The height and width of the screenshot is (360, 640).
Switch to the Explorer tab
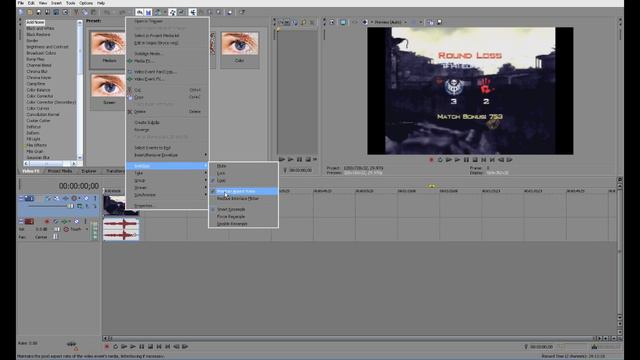[89, 171]
